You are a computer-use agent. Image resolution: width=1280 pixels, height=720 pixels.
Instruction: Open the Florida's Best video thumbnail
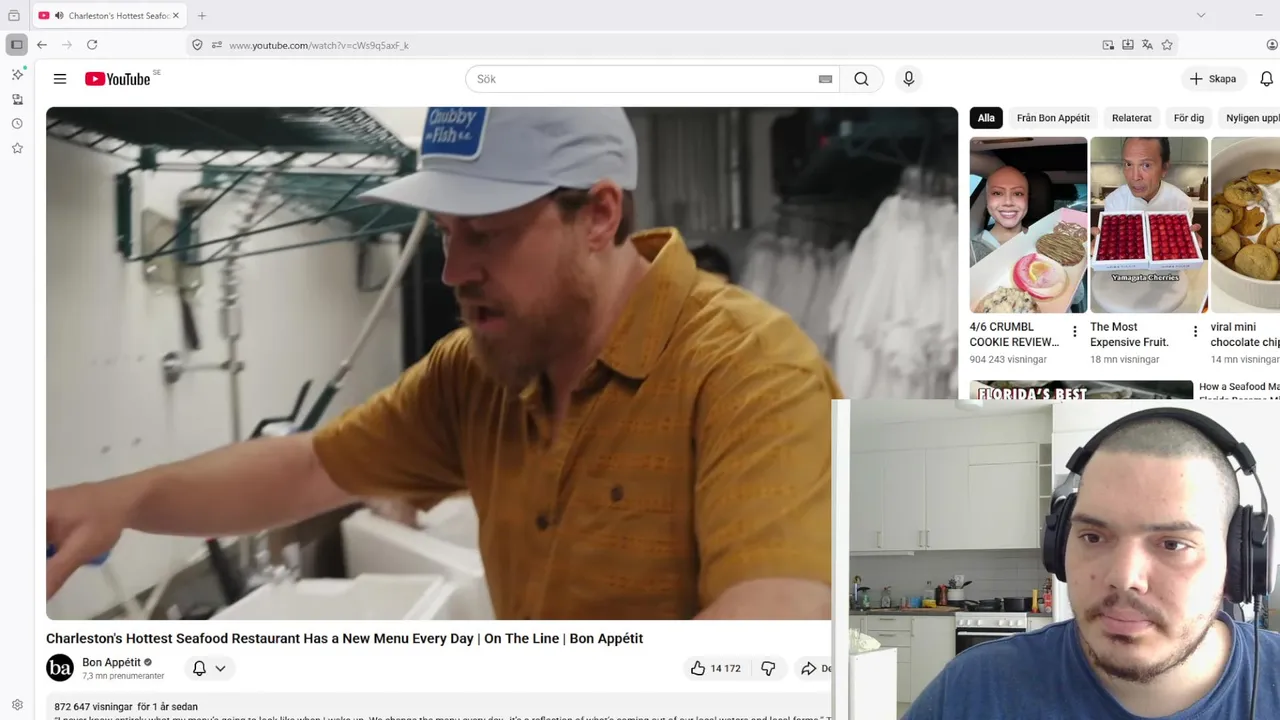click(1081, 390)
